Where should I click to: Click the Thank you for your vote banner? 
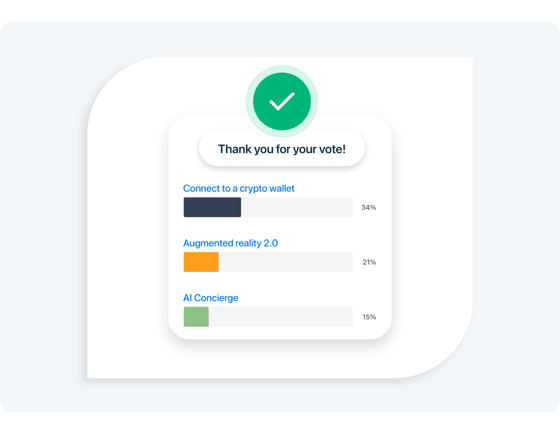click(x=282, y=149)
